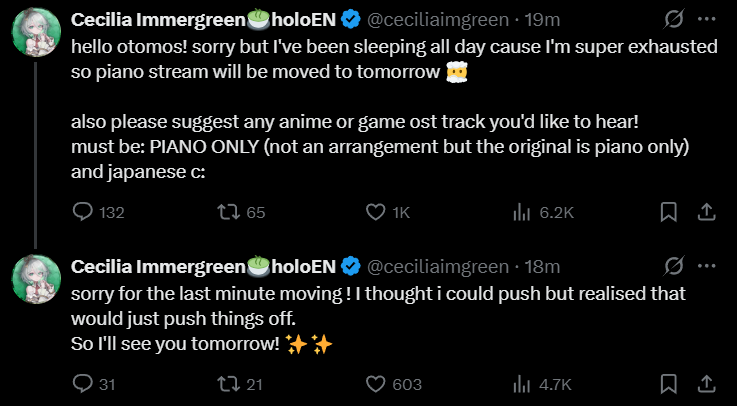
Task: Reply to the first piano stream tweet
Action: coord(84,212)
